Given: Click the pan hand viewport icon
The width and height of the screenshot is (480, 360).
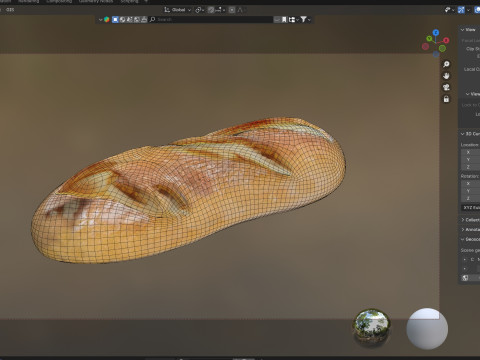Looking at the screenshot, I should [446, 76].
